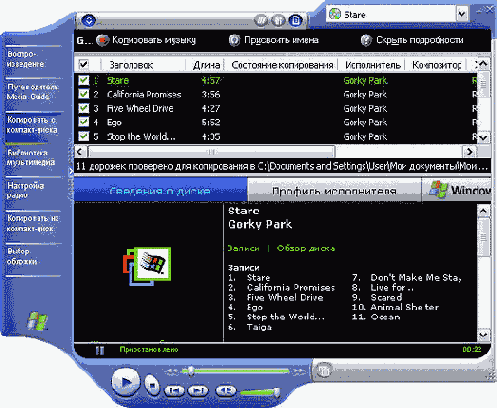
Task: Click the middle round button above the toolbar
Action: tap(278, 21)
